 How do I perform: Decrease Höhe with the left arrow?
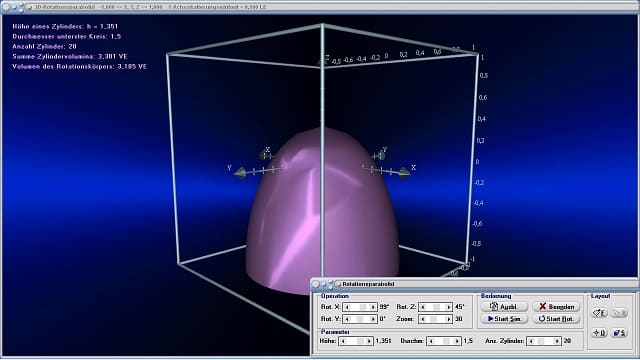[343, 341]
